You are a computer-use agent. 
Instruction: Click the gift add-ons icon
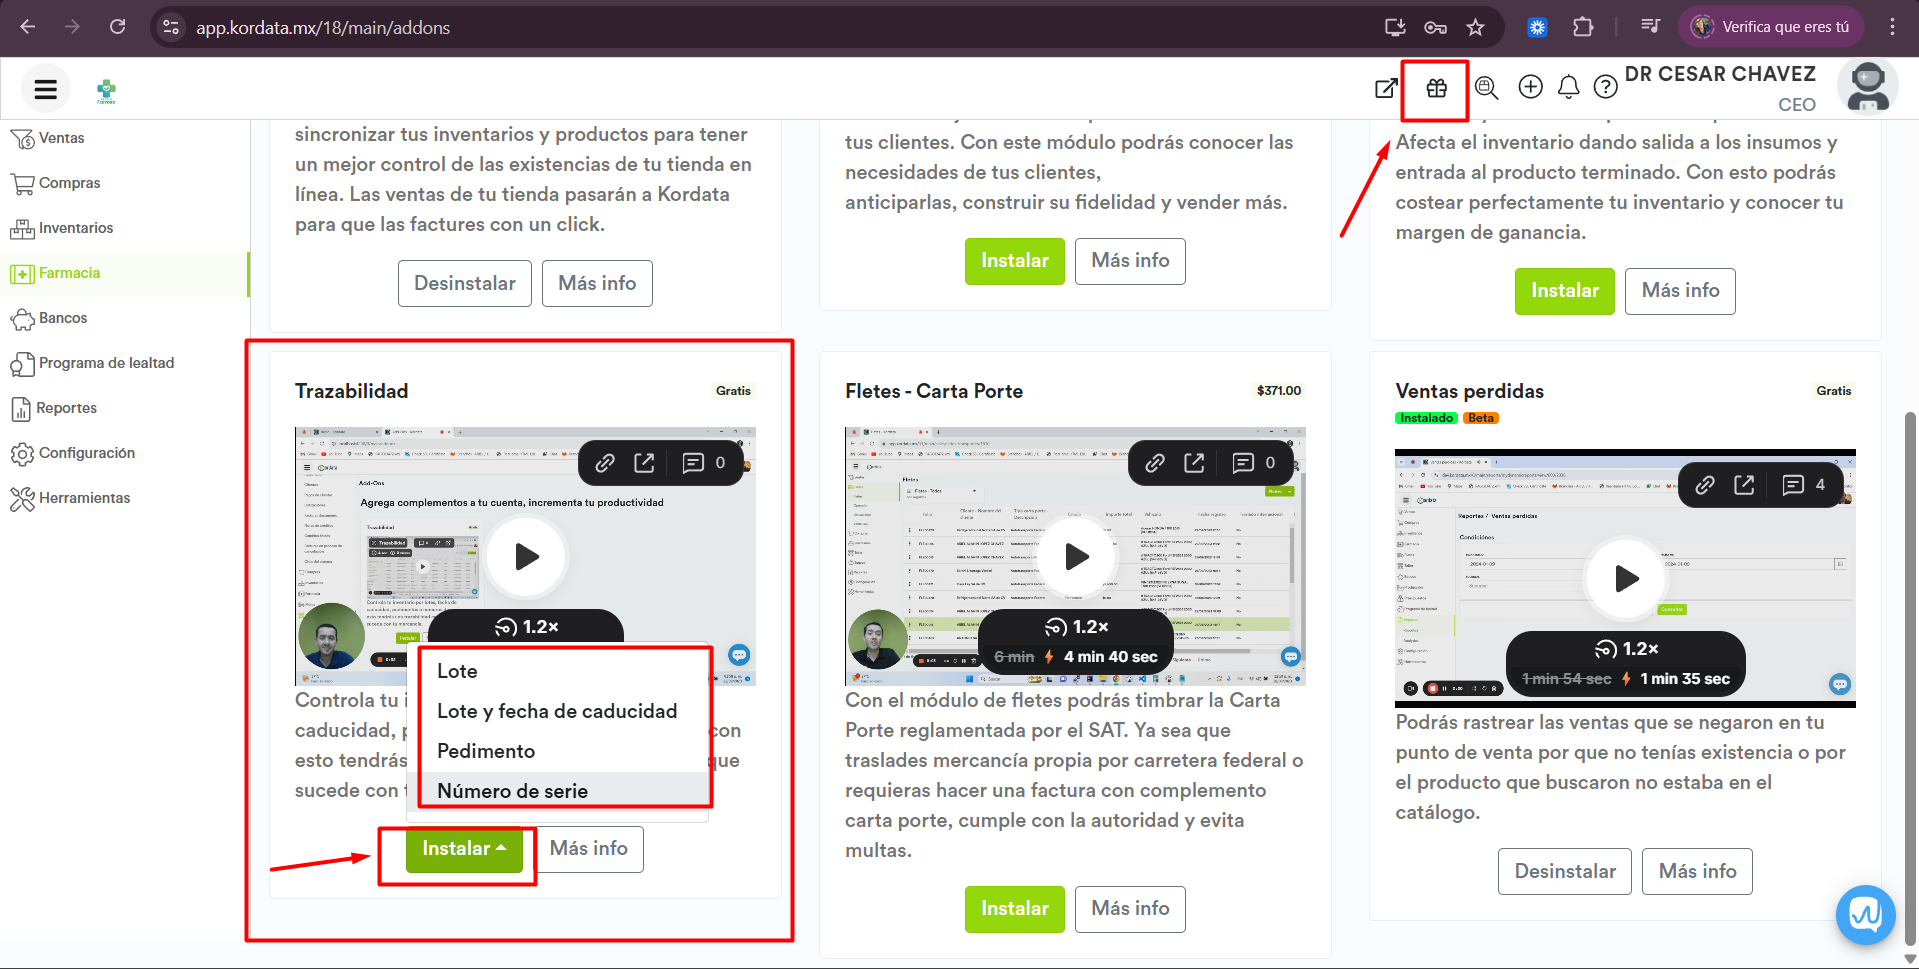point(1436,88)
